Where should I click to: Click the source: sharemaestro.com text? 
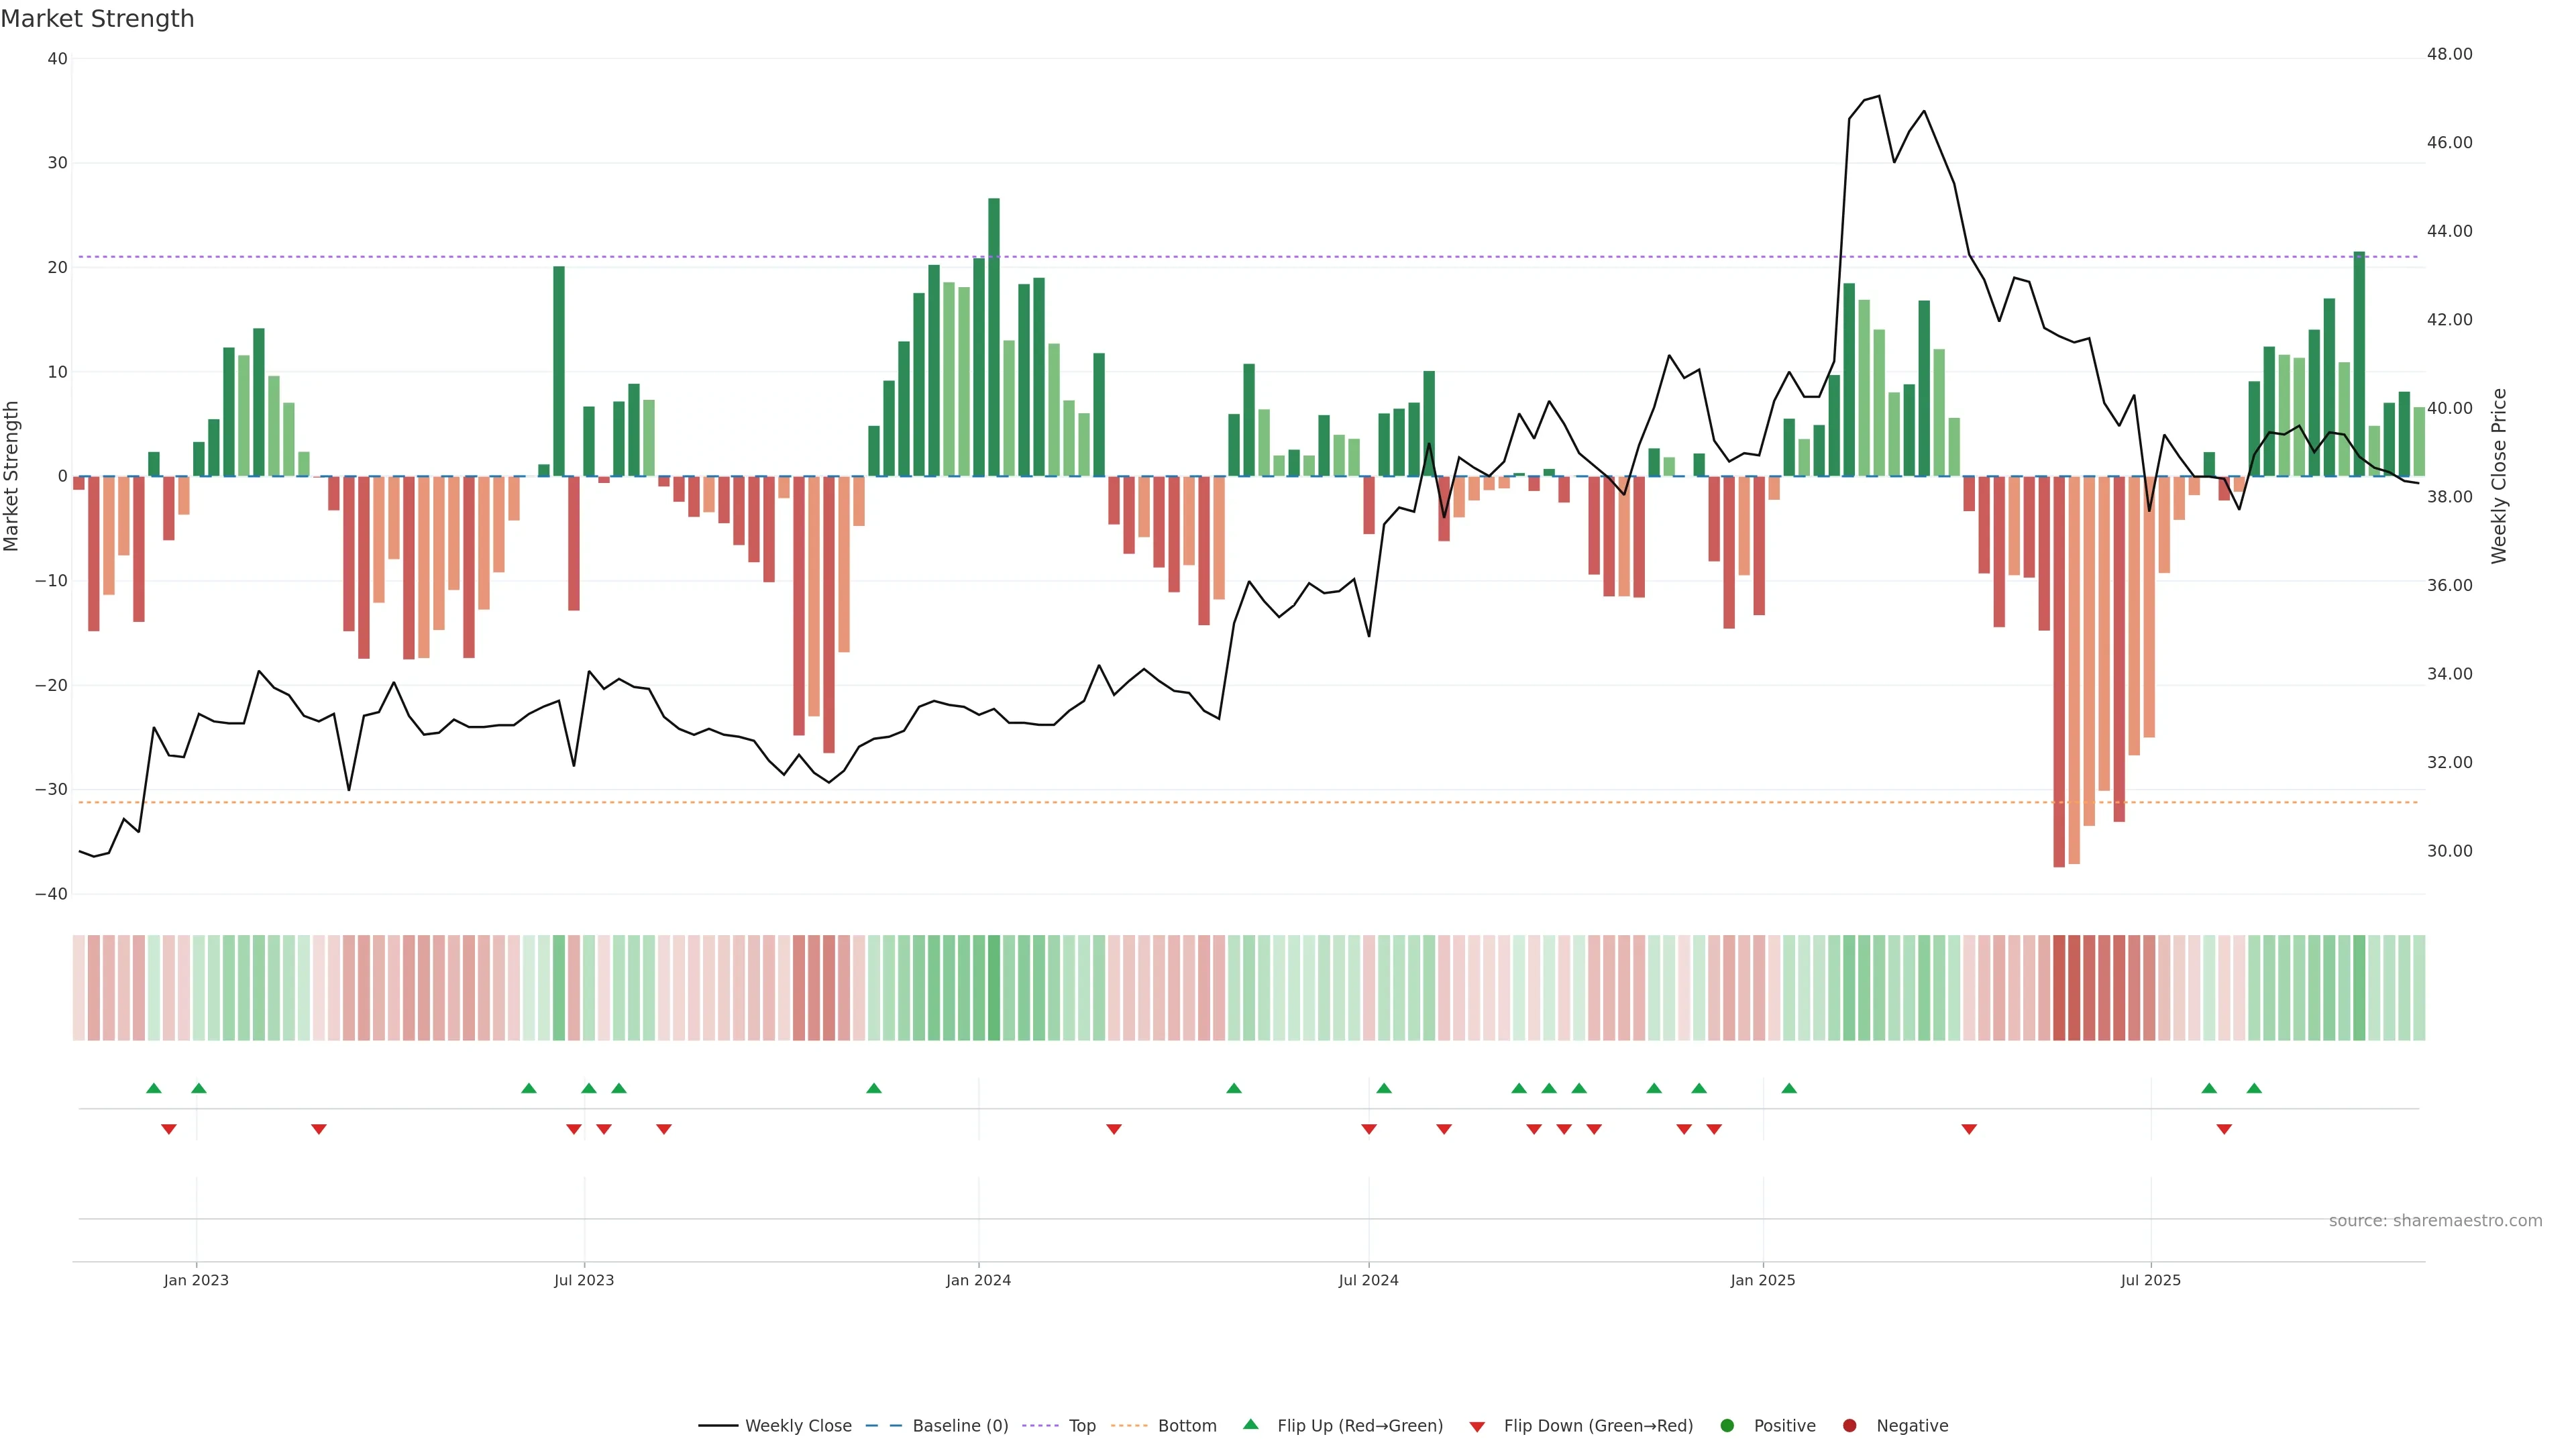coord(2435,1220)
